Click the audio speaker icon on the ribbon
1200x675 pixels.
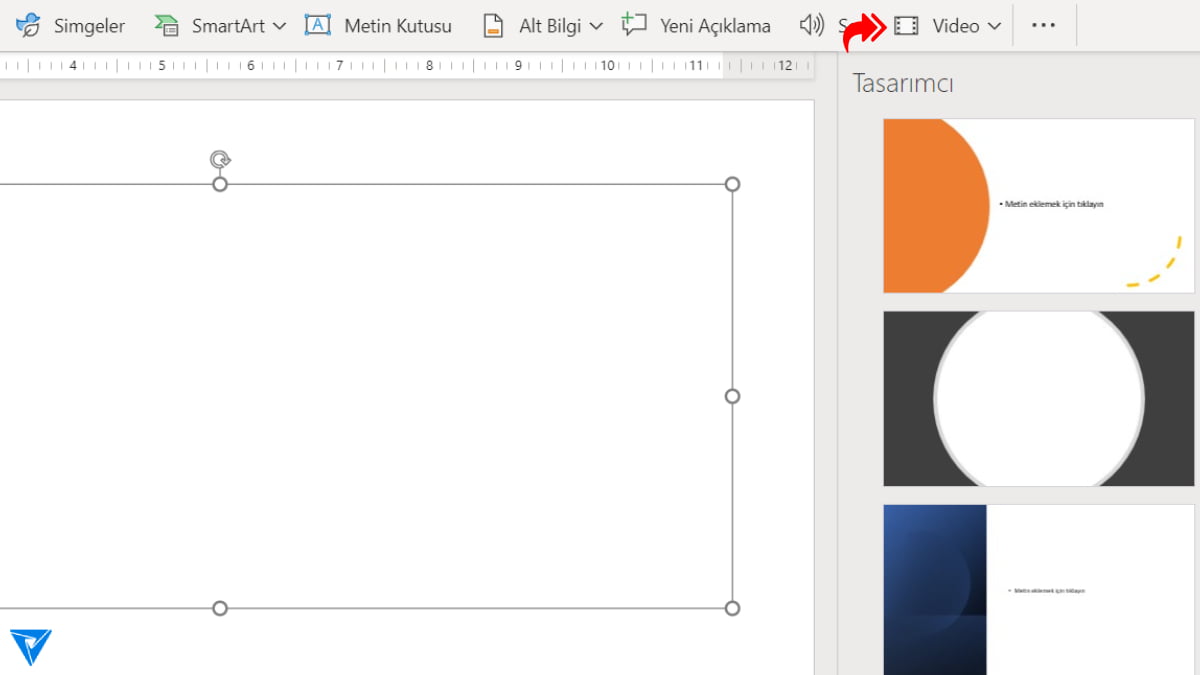tap(811, 25)
